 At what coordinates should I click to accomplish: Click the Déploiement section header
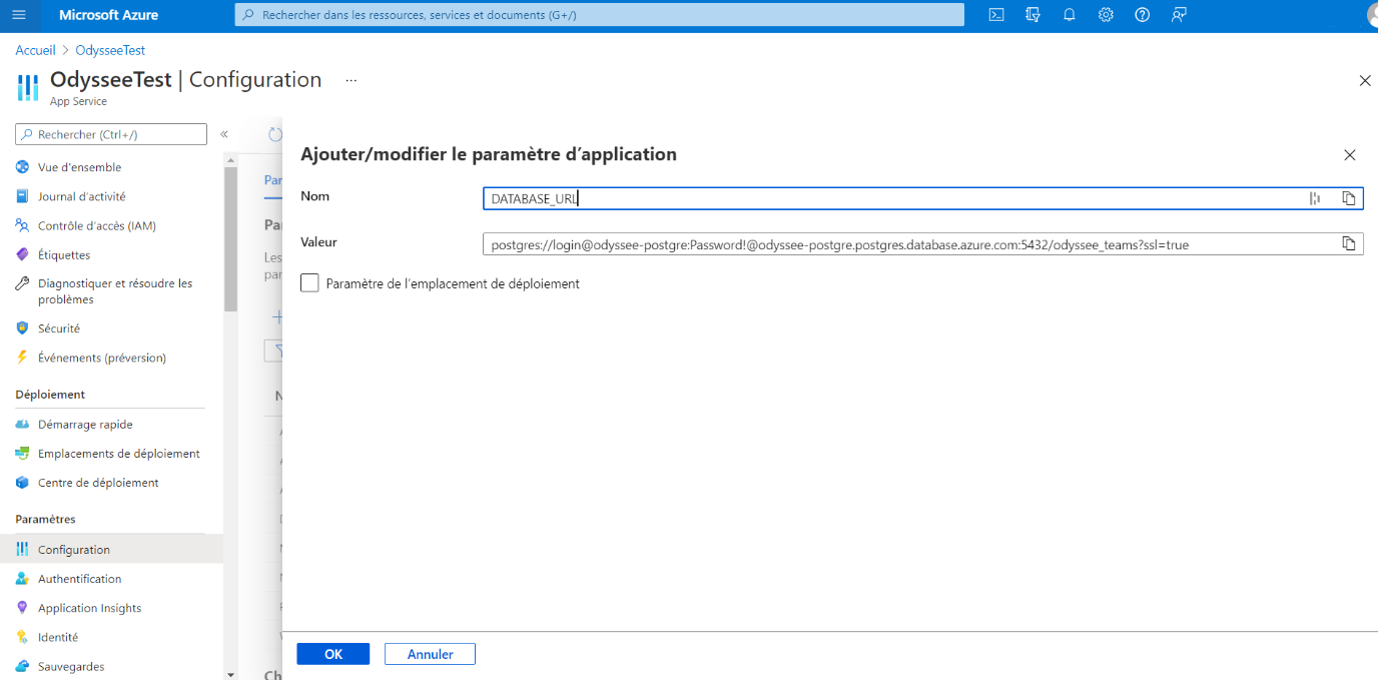coord(50,394)
